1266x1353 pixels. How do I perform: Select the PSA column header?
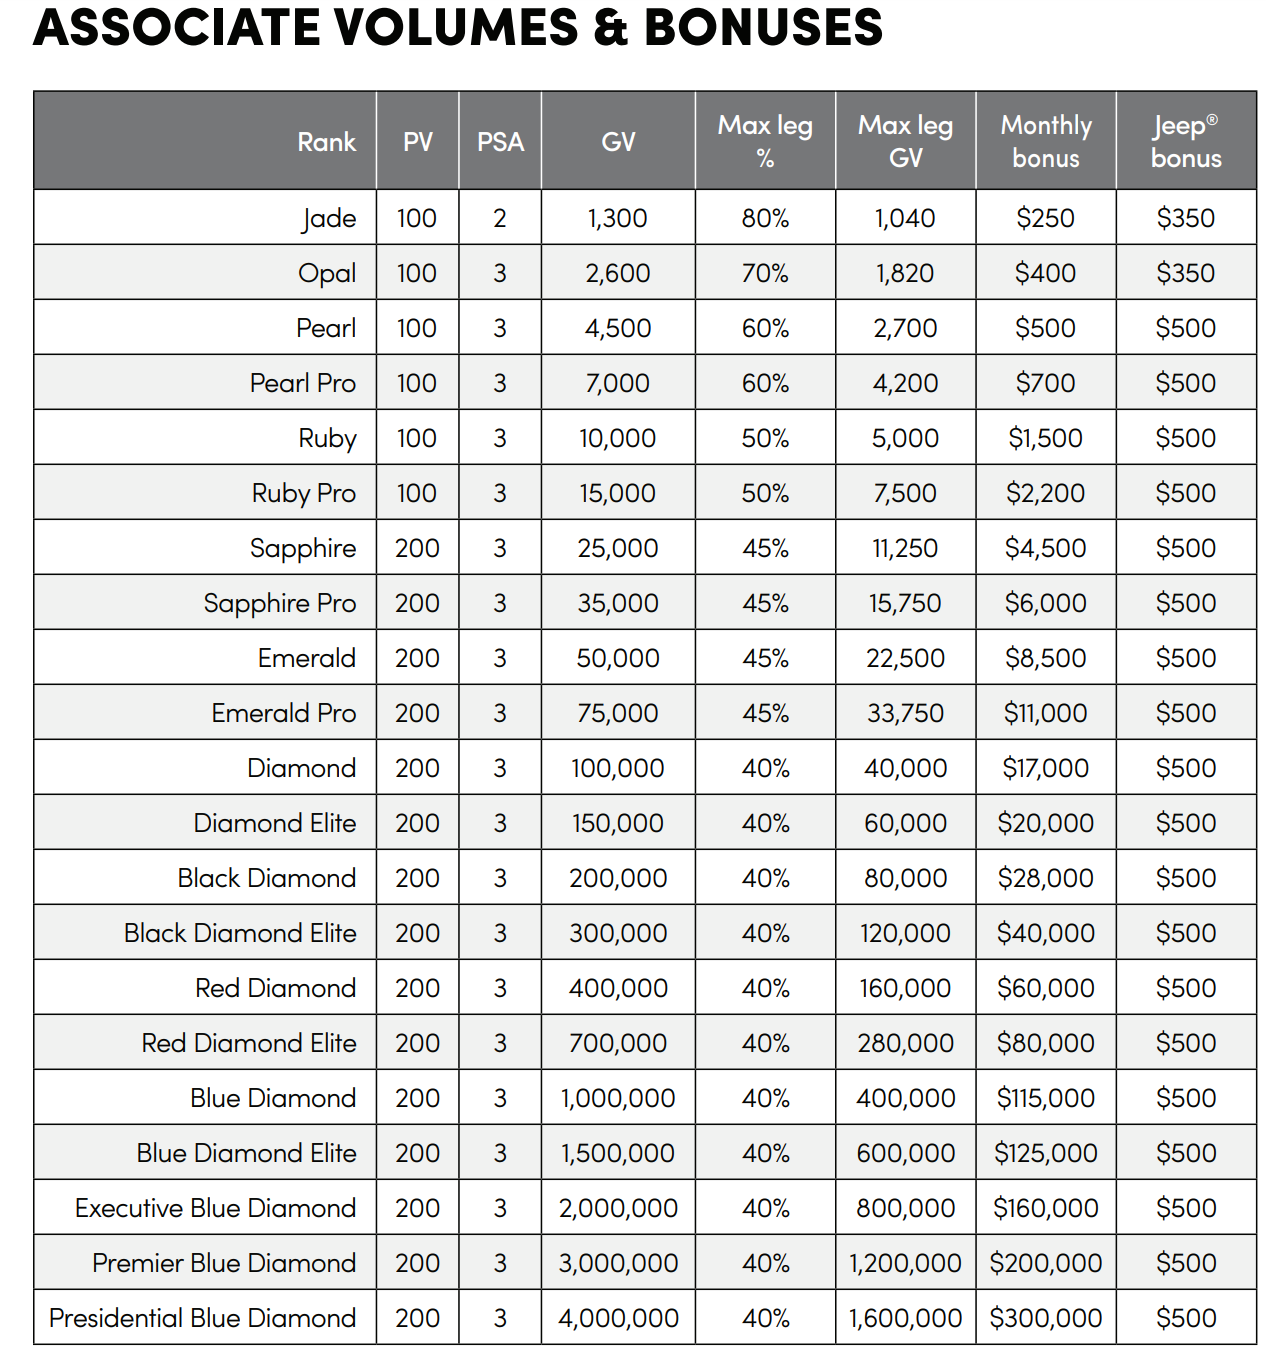pyautogui.click(x=500, y=142)
